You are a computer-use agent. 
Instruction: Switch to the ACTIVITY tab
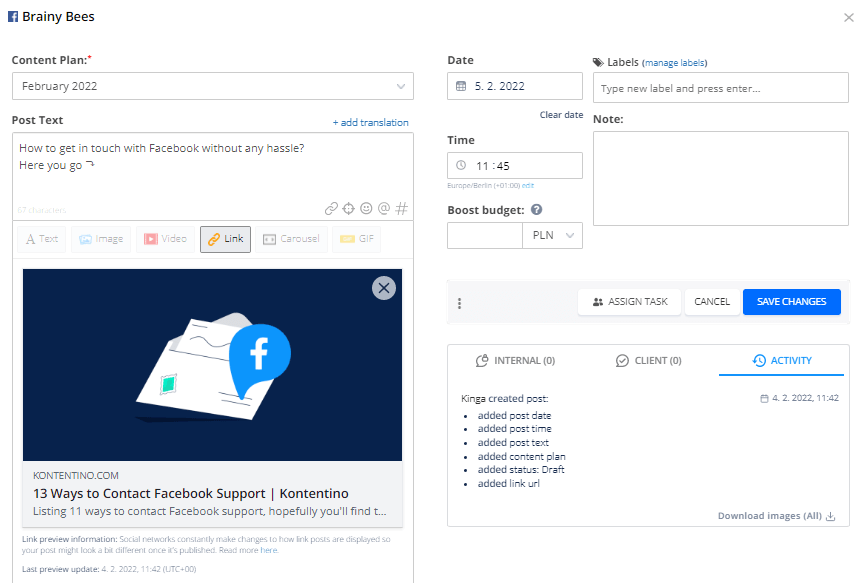tap(782, 361)
